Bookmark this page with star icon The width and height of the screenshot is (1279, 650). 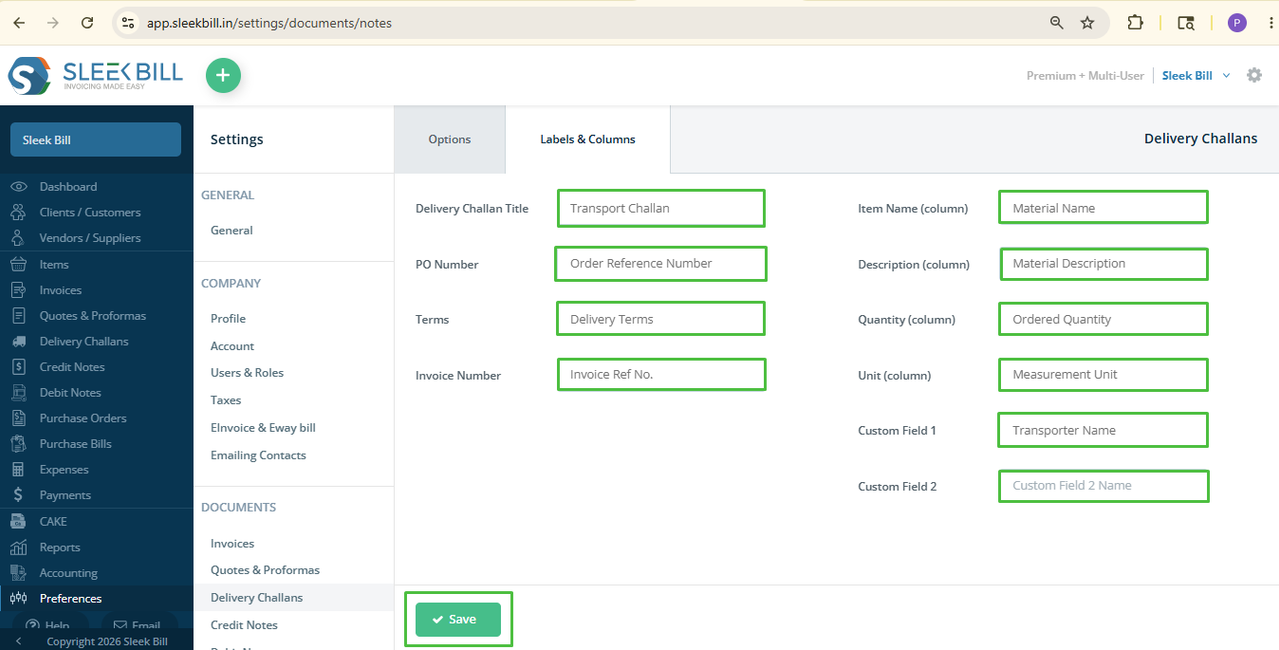pos(1087,22)
